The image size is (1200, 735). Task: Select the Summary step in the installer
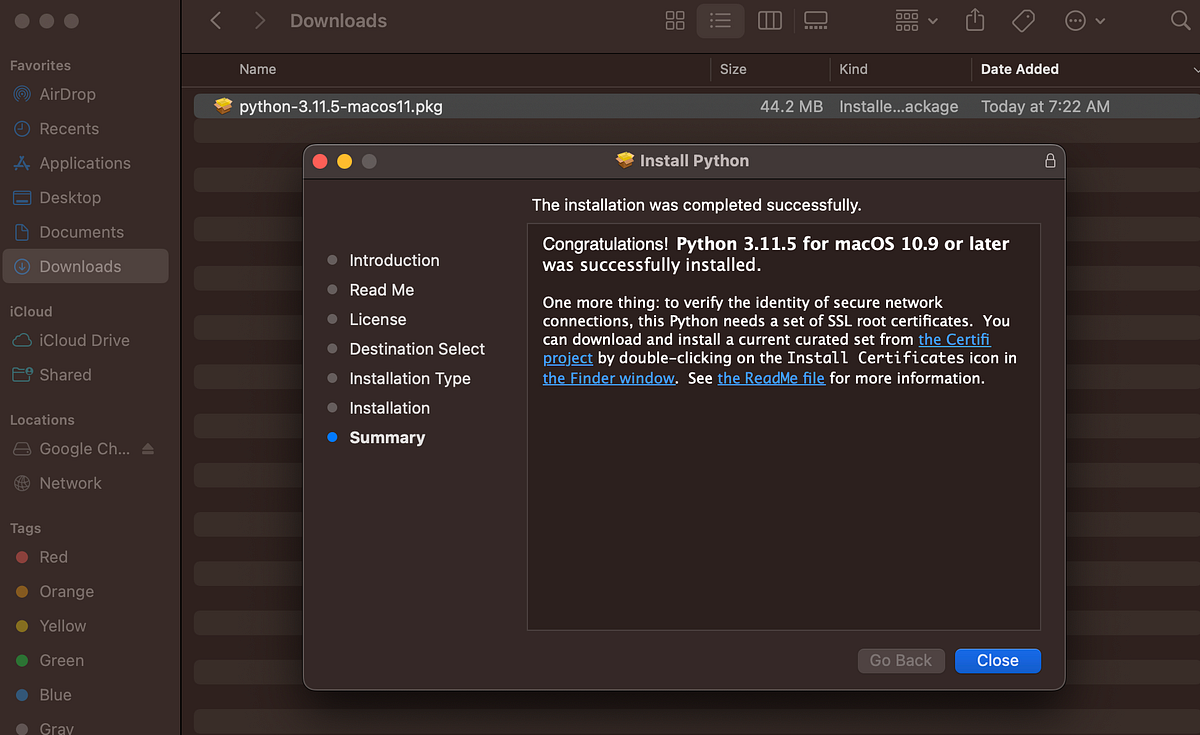pyautogui.click(x=387, y=437)
